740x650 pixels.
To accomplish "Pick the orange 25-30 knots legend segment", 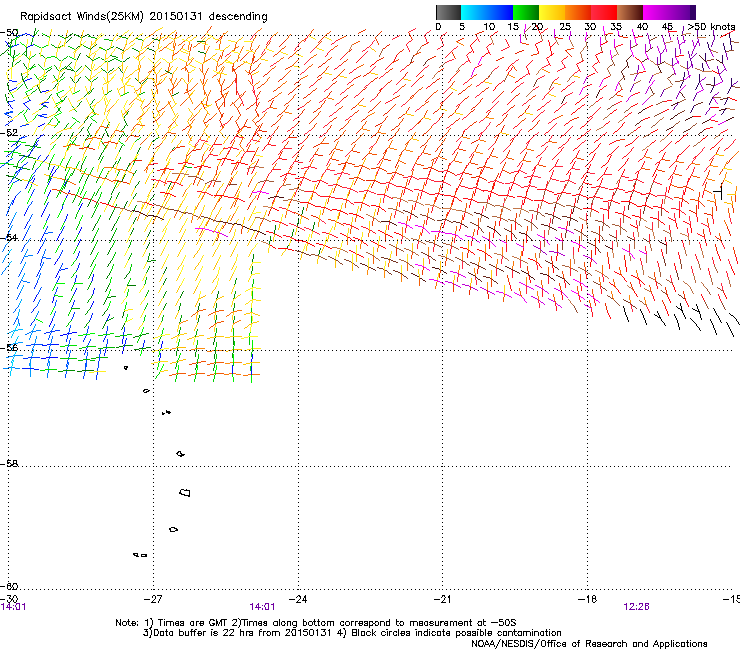I will (x=578, y=12).
